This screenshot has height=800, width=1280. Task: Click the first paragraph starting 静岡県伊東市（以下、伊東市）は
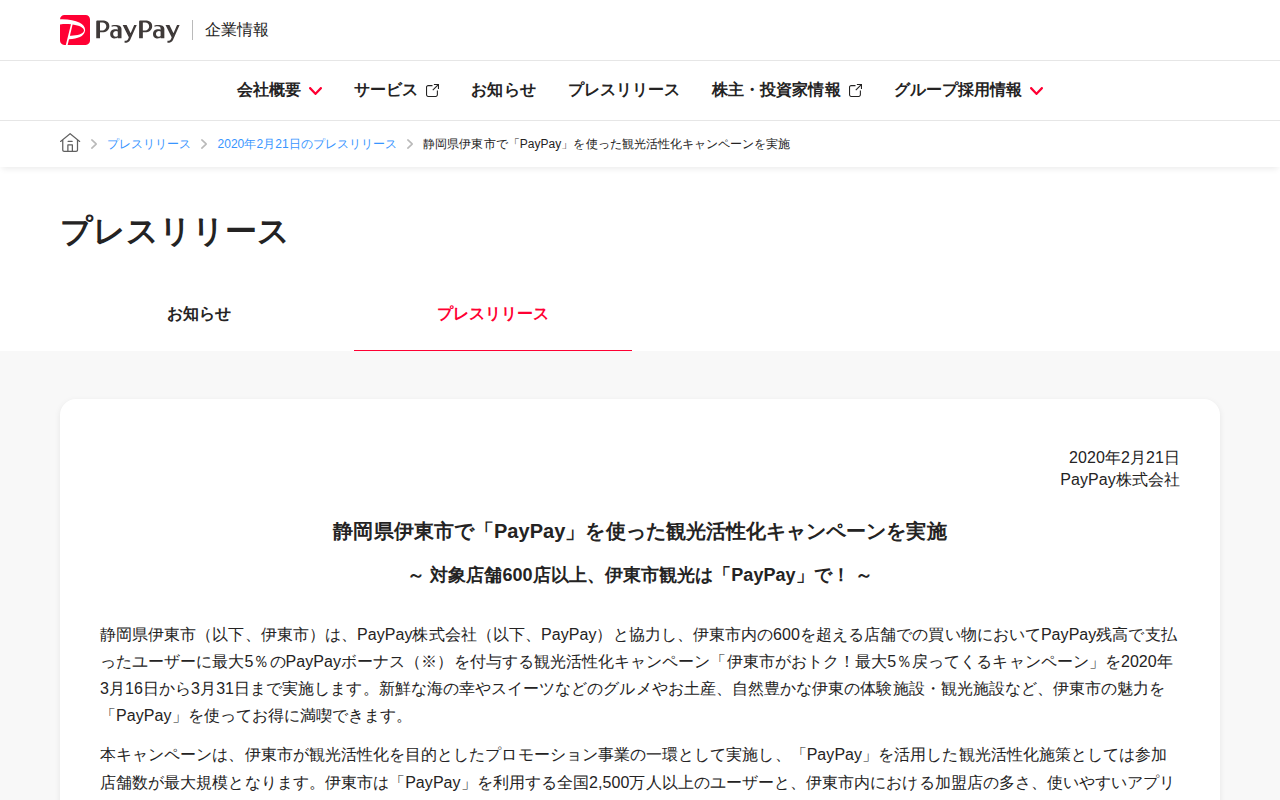(x=640, y=675)
